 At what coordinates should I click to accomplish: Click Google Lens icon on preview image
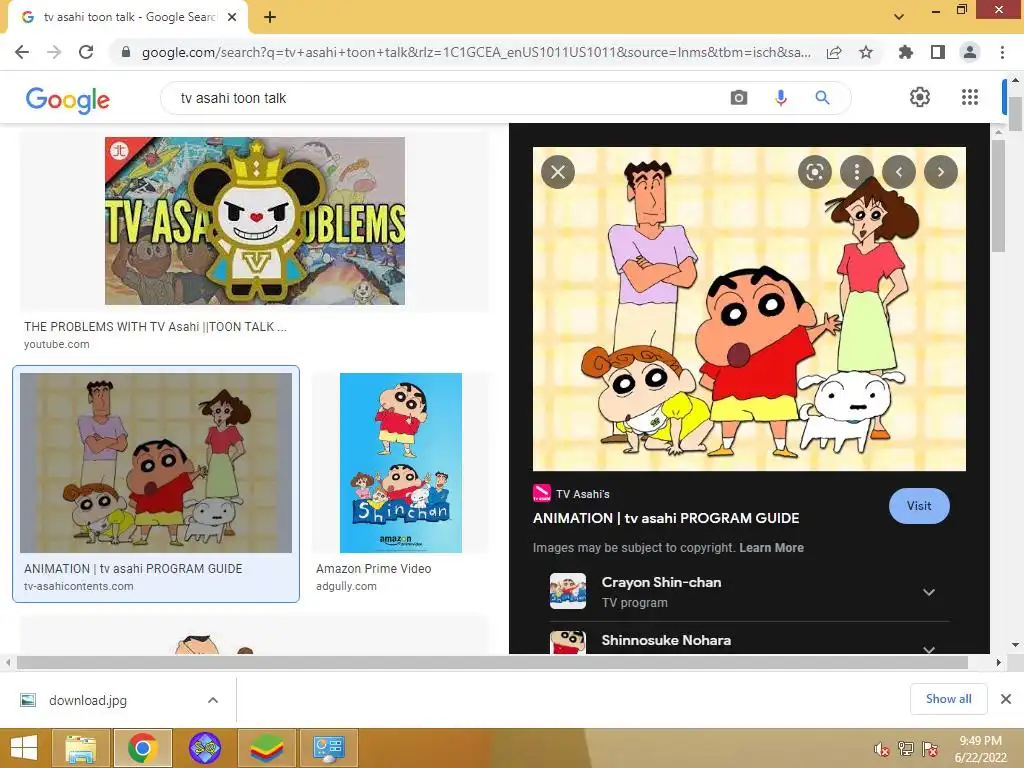814,172
